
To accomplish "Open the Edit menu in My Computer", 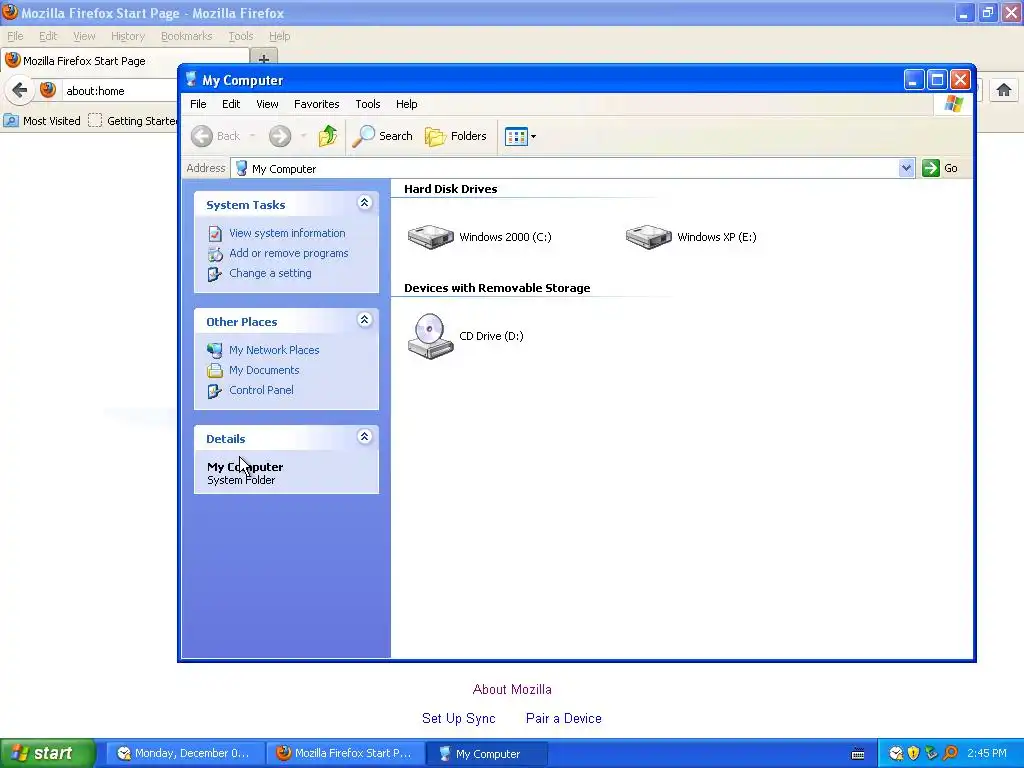I will tap(231, 104).
